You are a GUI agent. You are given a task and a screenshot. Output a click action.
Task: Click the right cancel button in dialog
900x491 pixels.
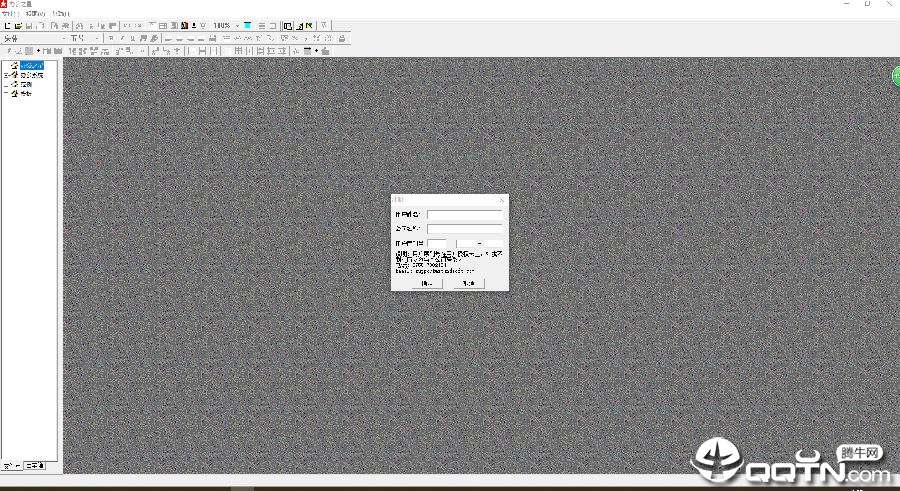click(469, 283)
